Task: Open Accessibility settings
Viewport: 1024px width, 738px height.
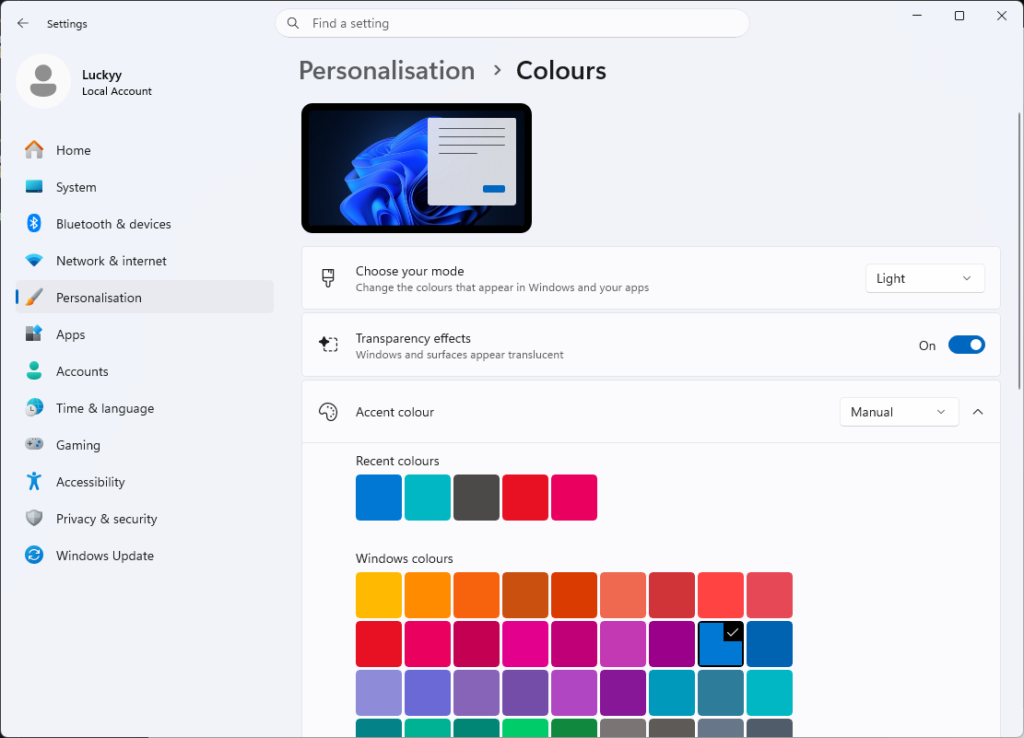Action: (144, 482)
